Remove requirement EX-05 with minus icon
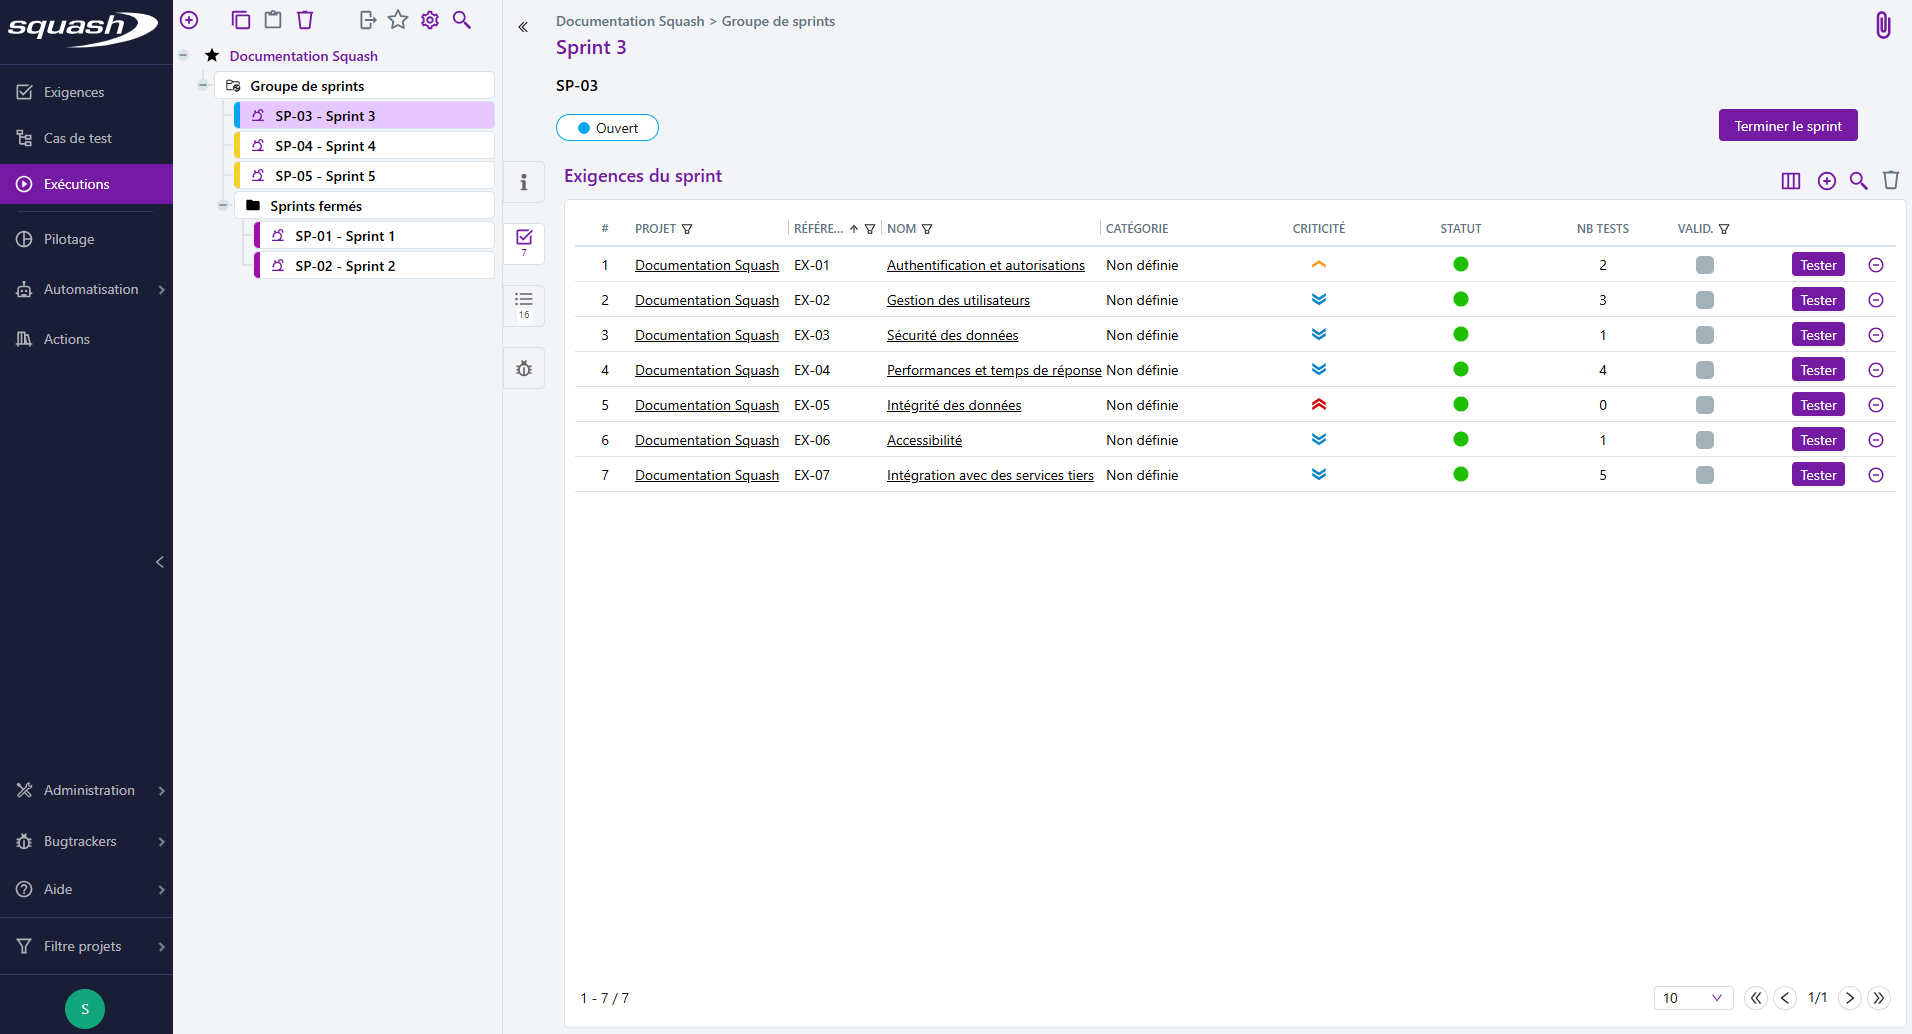The height and width of the screenshot is (1034, 1912). click(x=1875, y=405)
